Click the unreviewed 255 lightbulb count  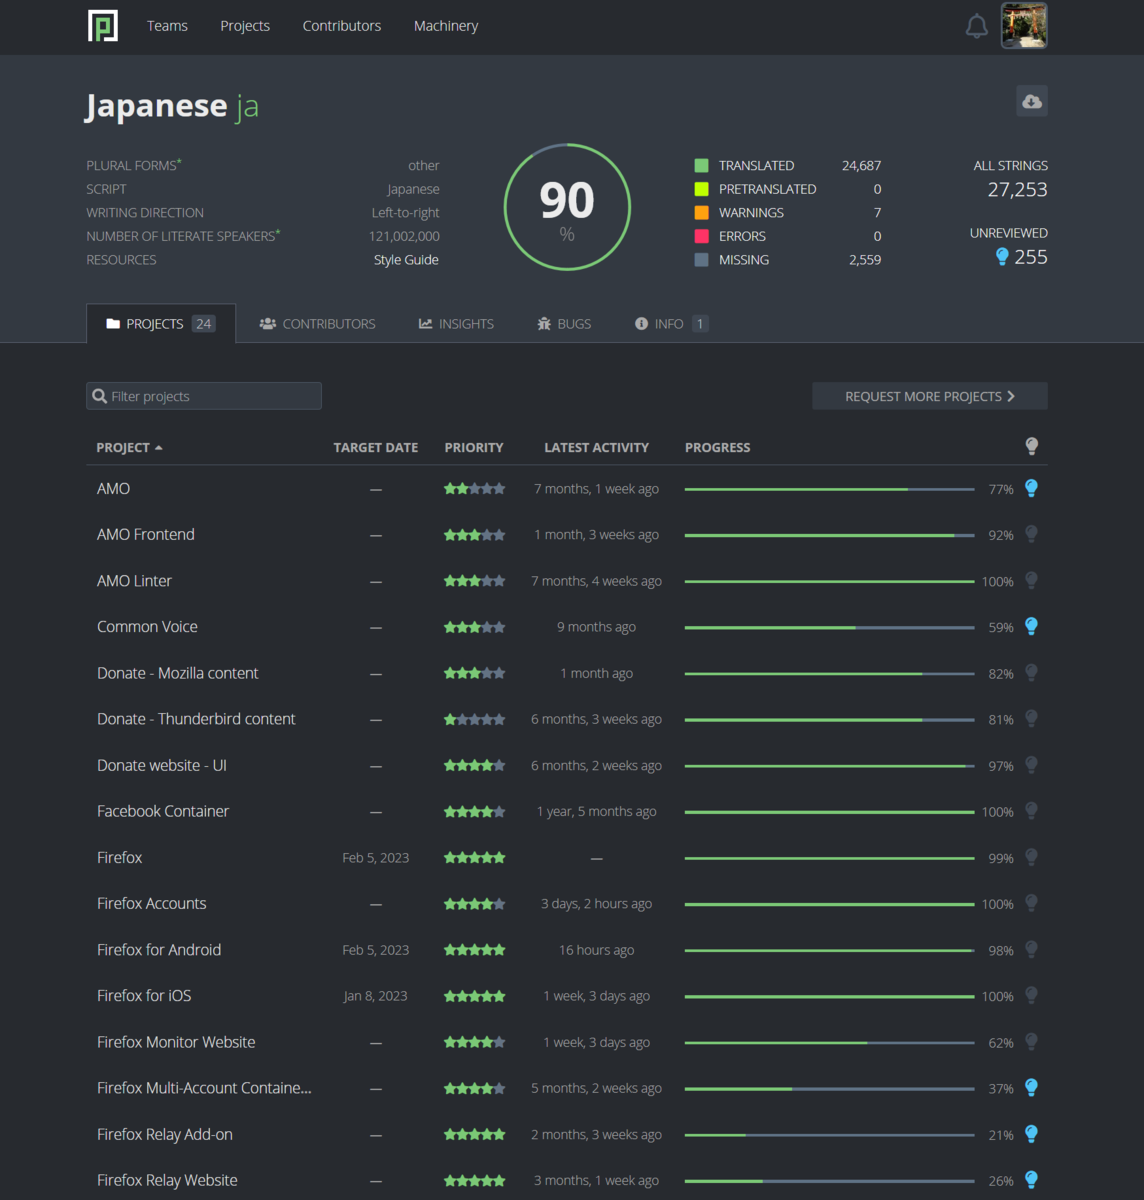1021,257
